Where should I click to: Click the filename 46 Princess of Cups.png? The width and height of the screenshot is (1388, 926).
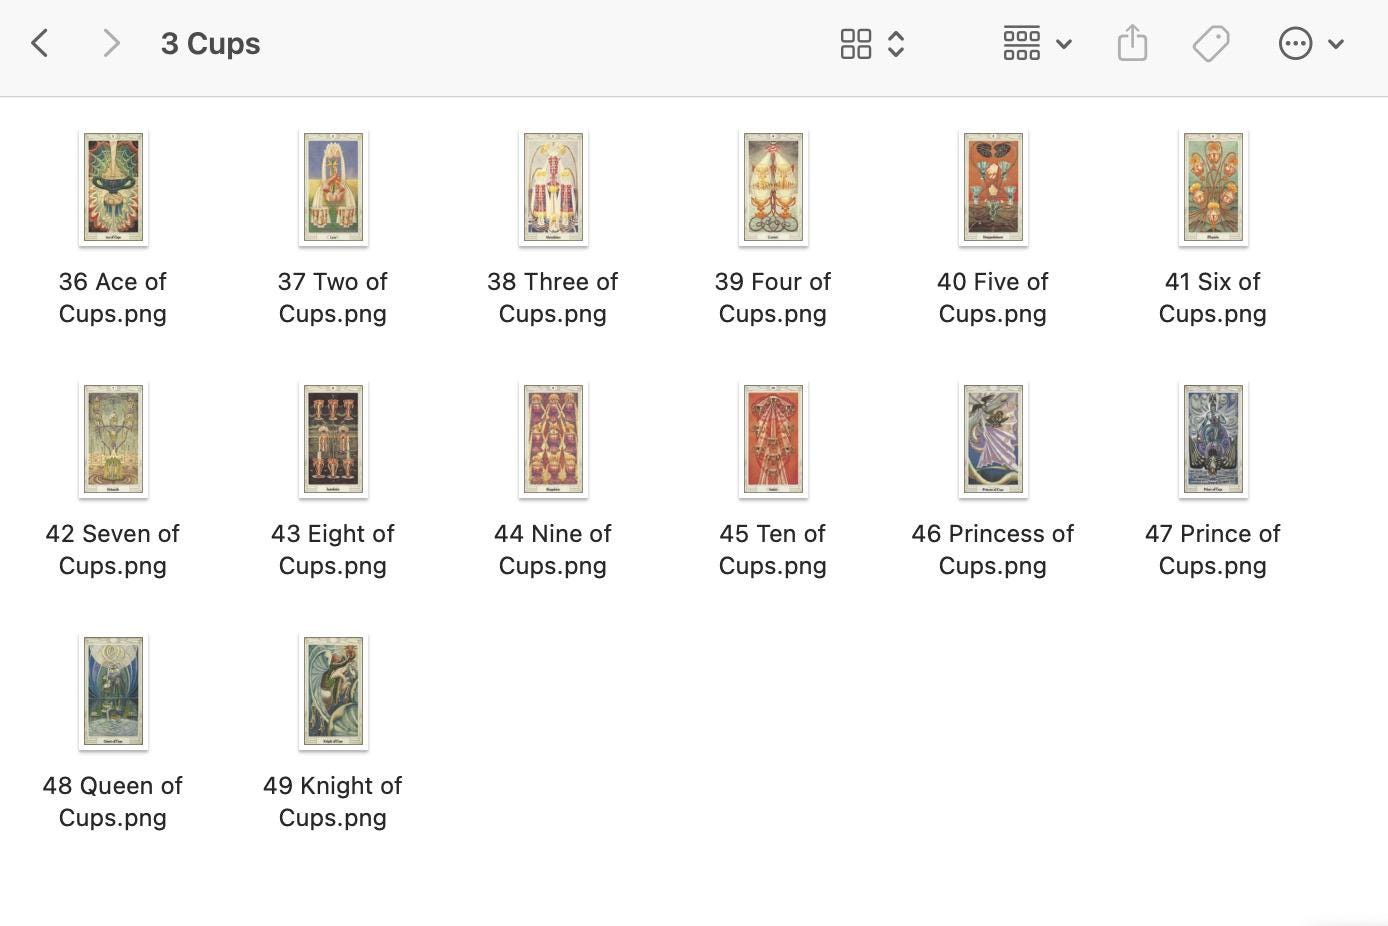[993, 549]
